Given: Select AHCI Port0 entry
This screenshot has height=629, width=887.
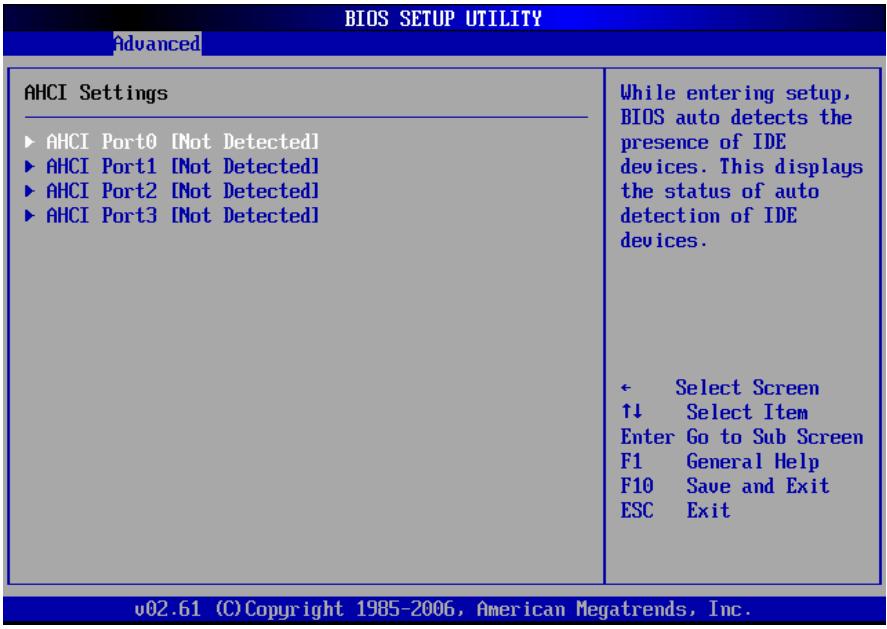Looking at the screenshot, I should pos(172,141).
